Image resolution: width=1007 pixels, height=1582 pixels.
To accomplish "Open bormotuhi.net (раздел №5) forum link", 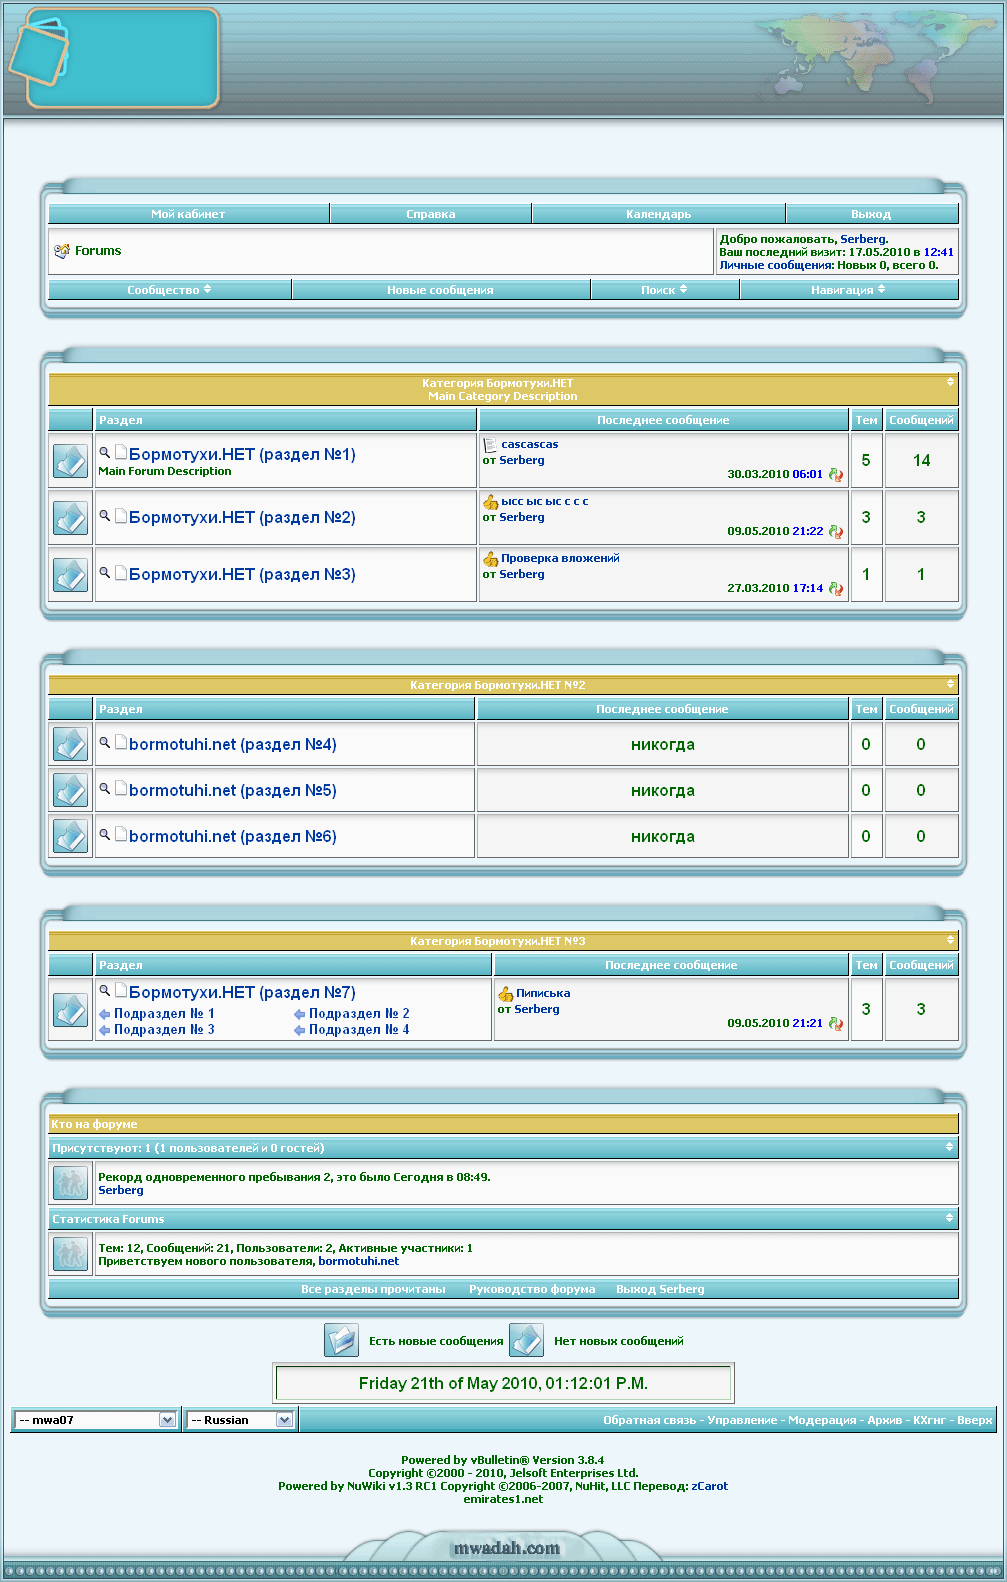I will click(232, 791).
